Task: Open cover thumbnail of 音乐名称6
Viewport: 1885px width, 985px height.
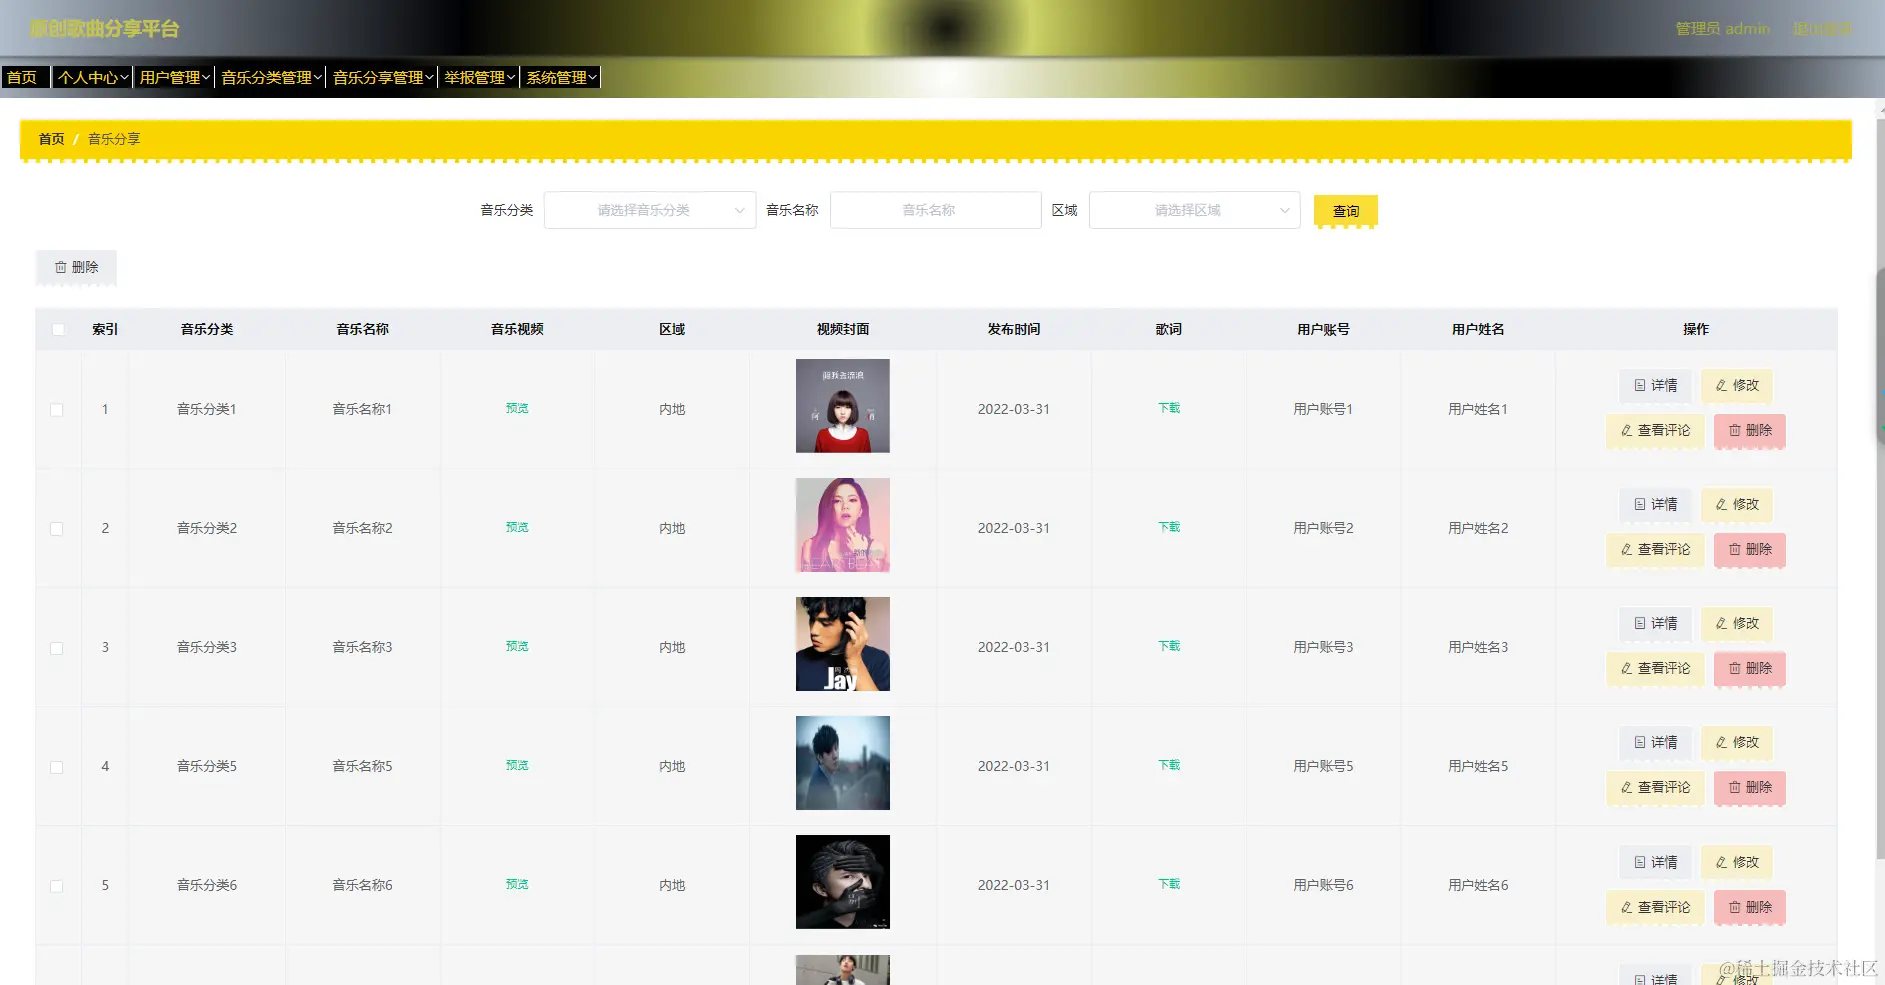Action: pos(842,882)
